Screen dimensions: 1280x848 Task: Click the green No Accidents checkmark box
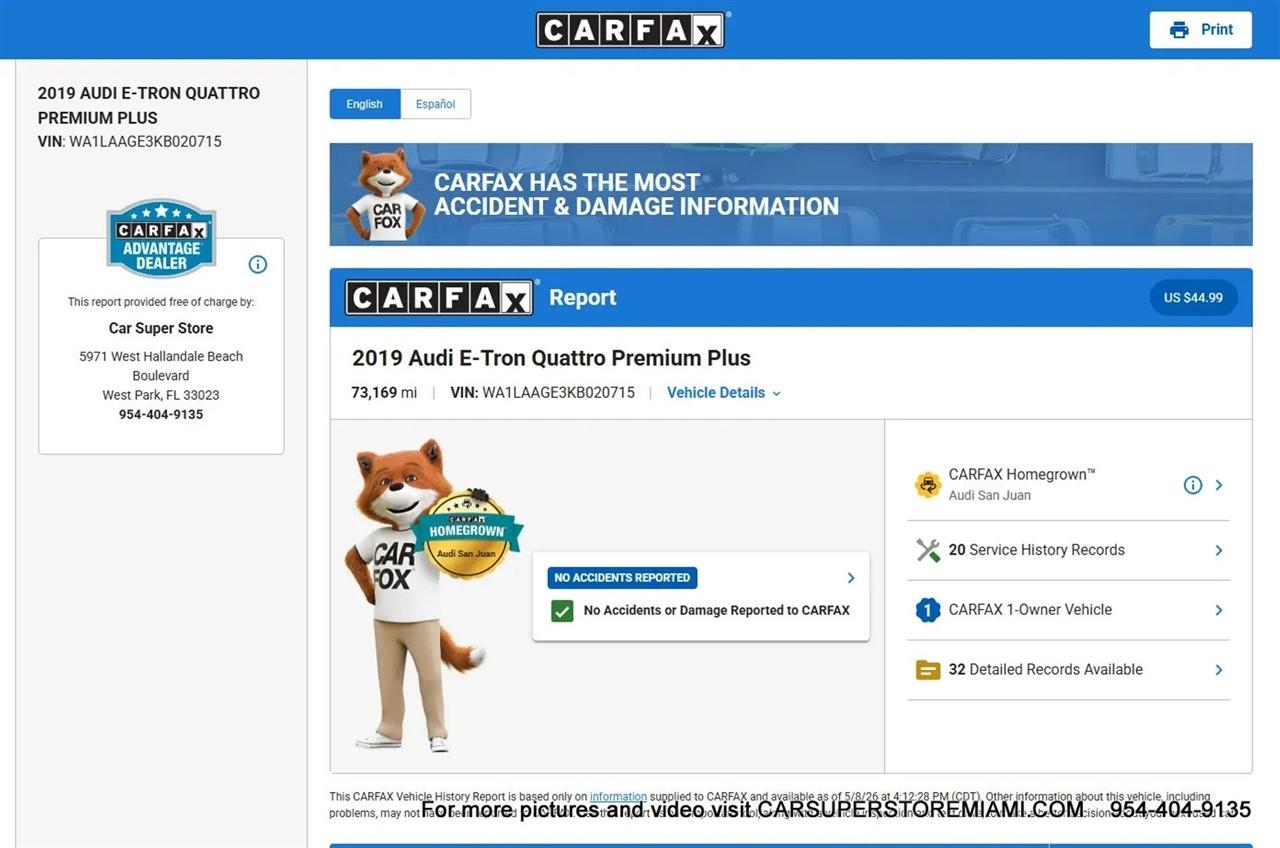tap(562, 610)
